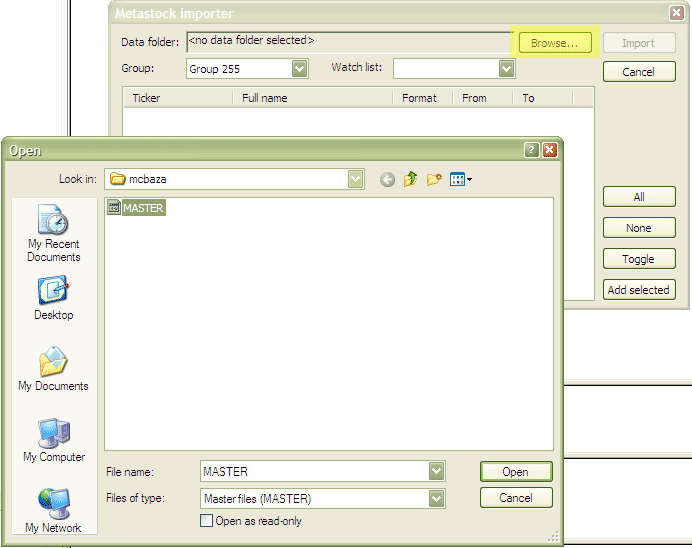Sort by To column header

tap(543, 98)
